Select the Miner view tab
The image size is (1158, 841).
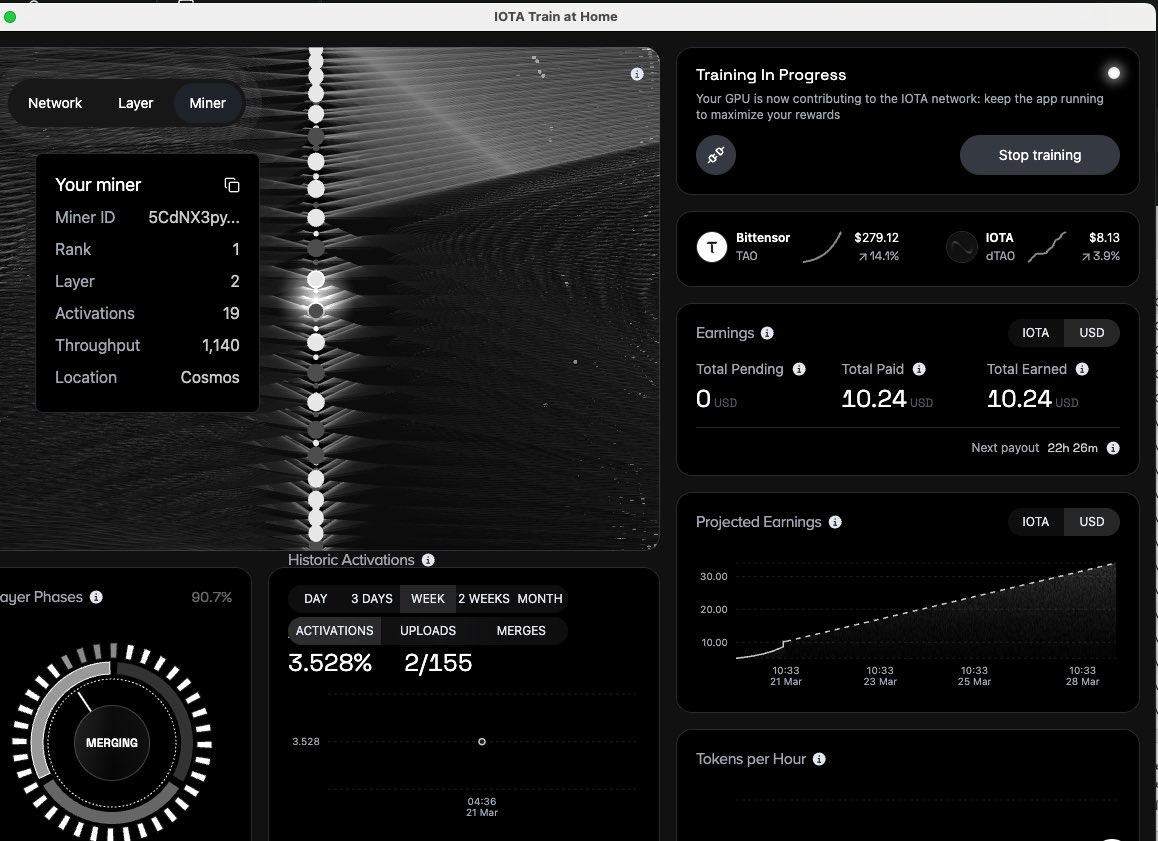208,103
